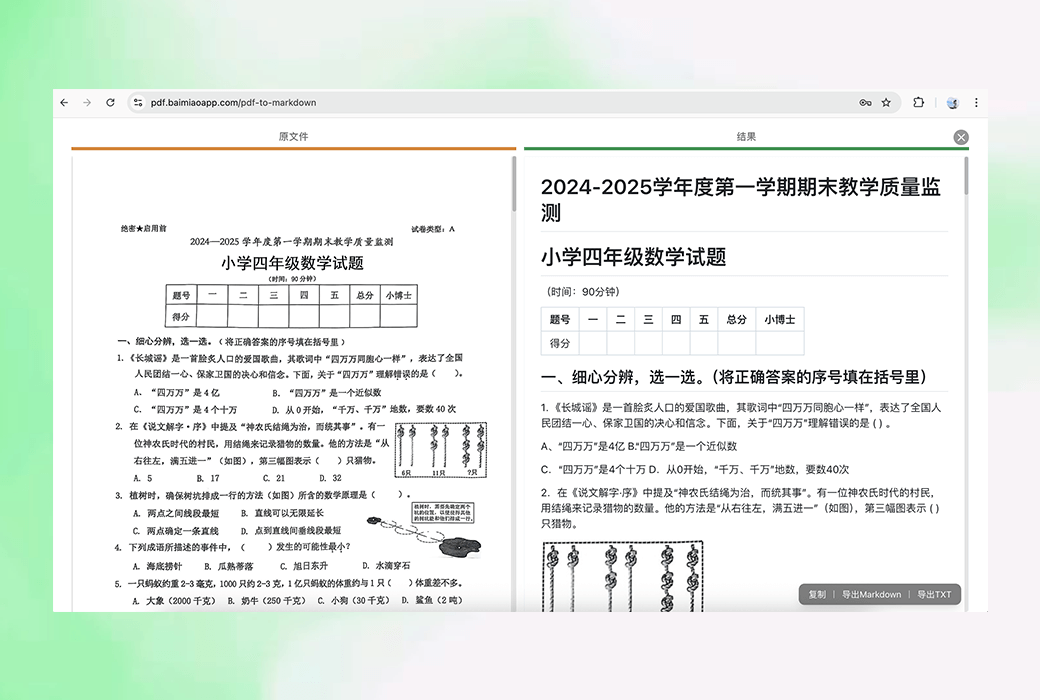1040x700 pixels.
Task: Click option B. 奶牛（250千克） in PDF
Action: tap(267, 600)
